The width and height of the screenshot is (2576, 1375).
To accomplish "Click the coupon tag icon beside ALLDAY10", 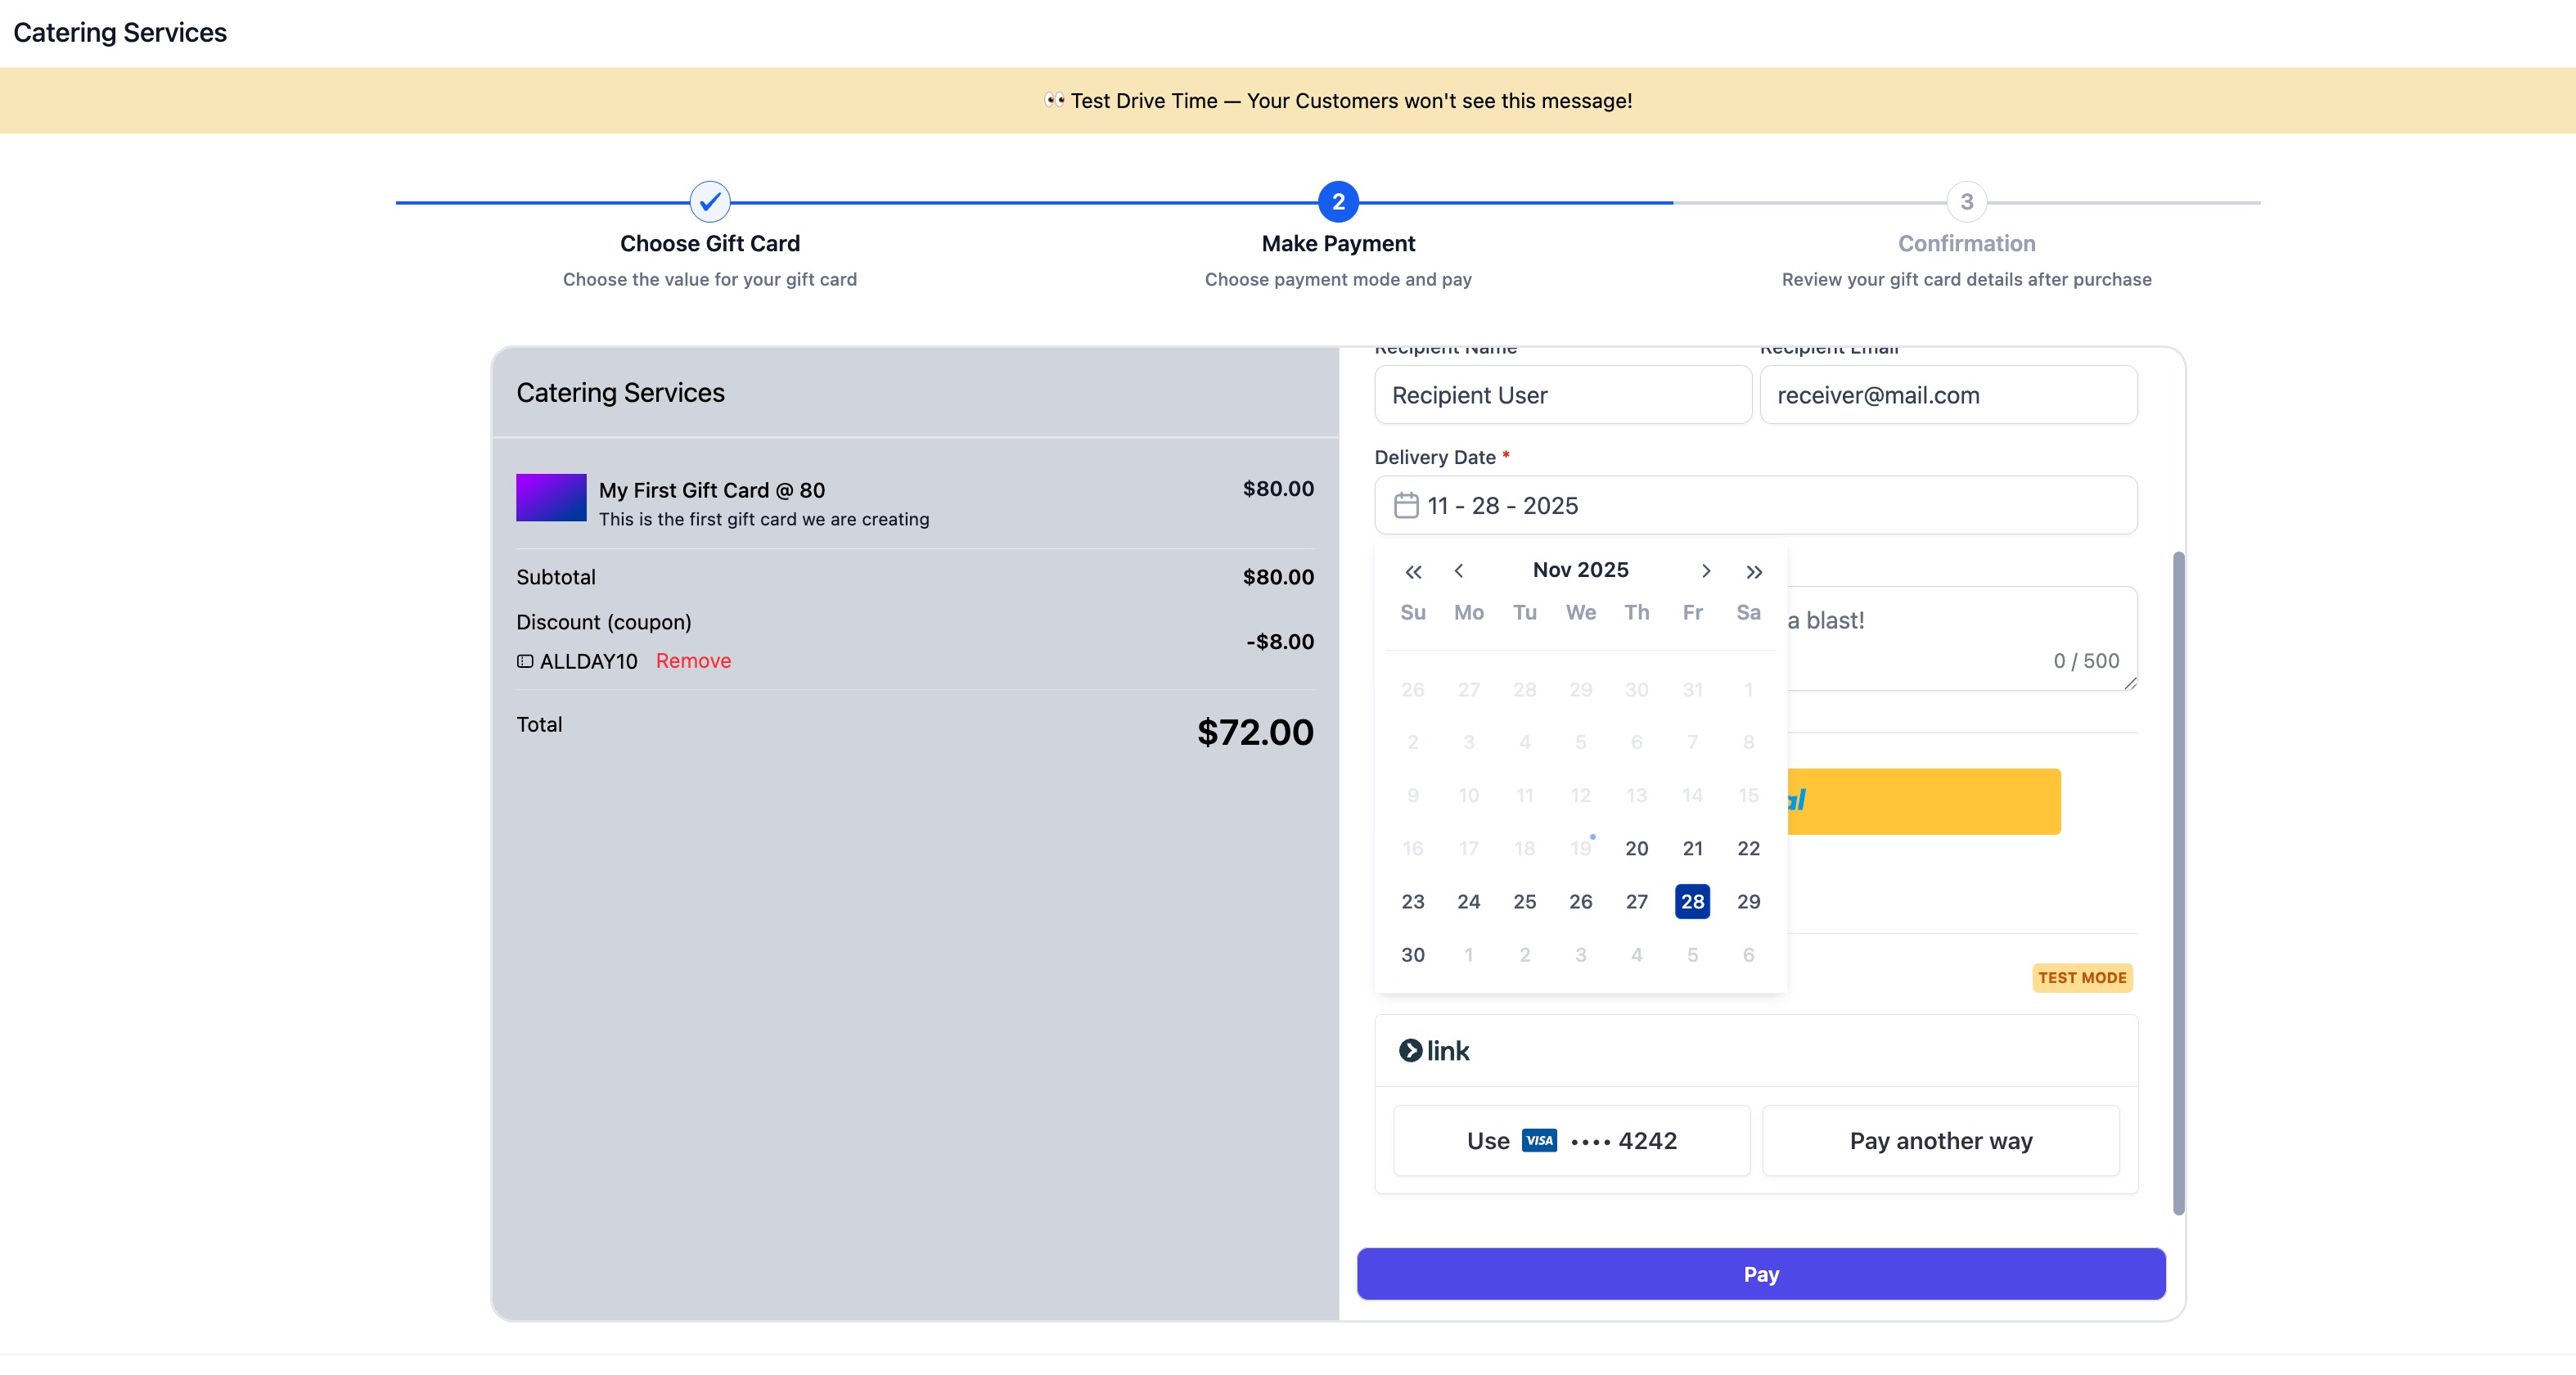I will 525,661.
